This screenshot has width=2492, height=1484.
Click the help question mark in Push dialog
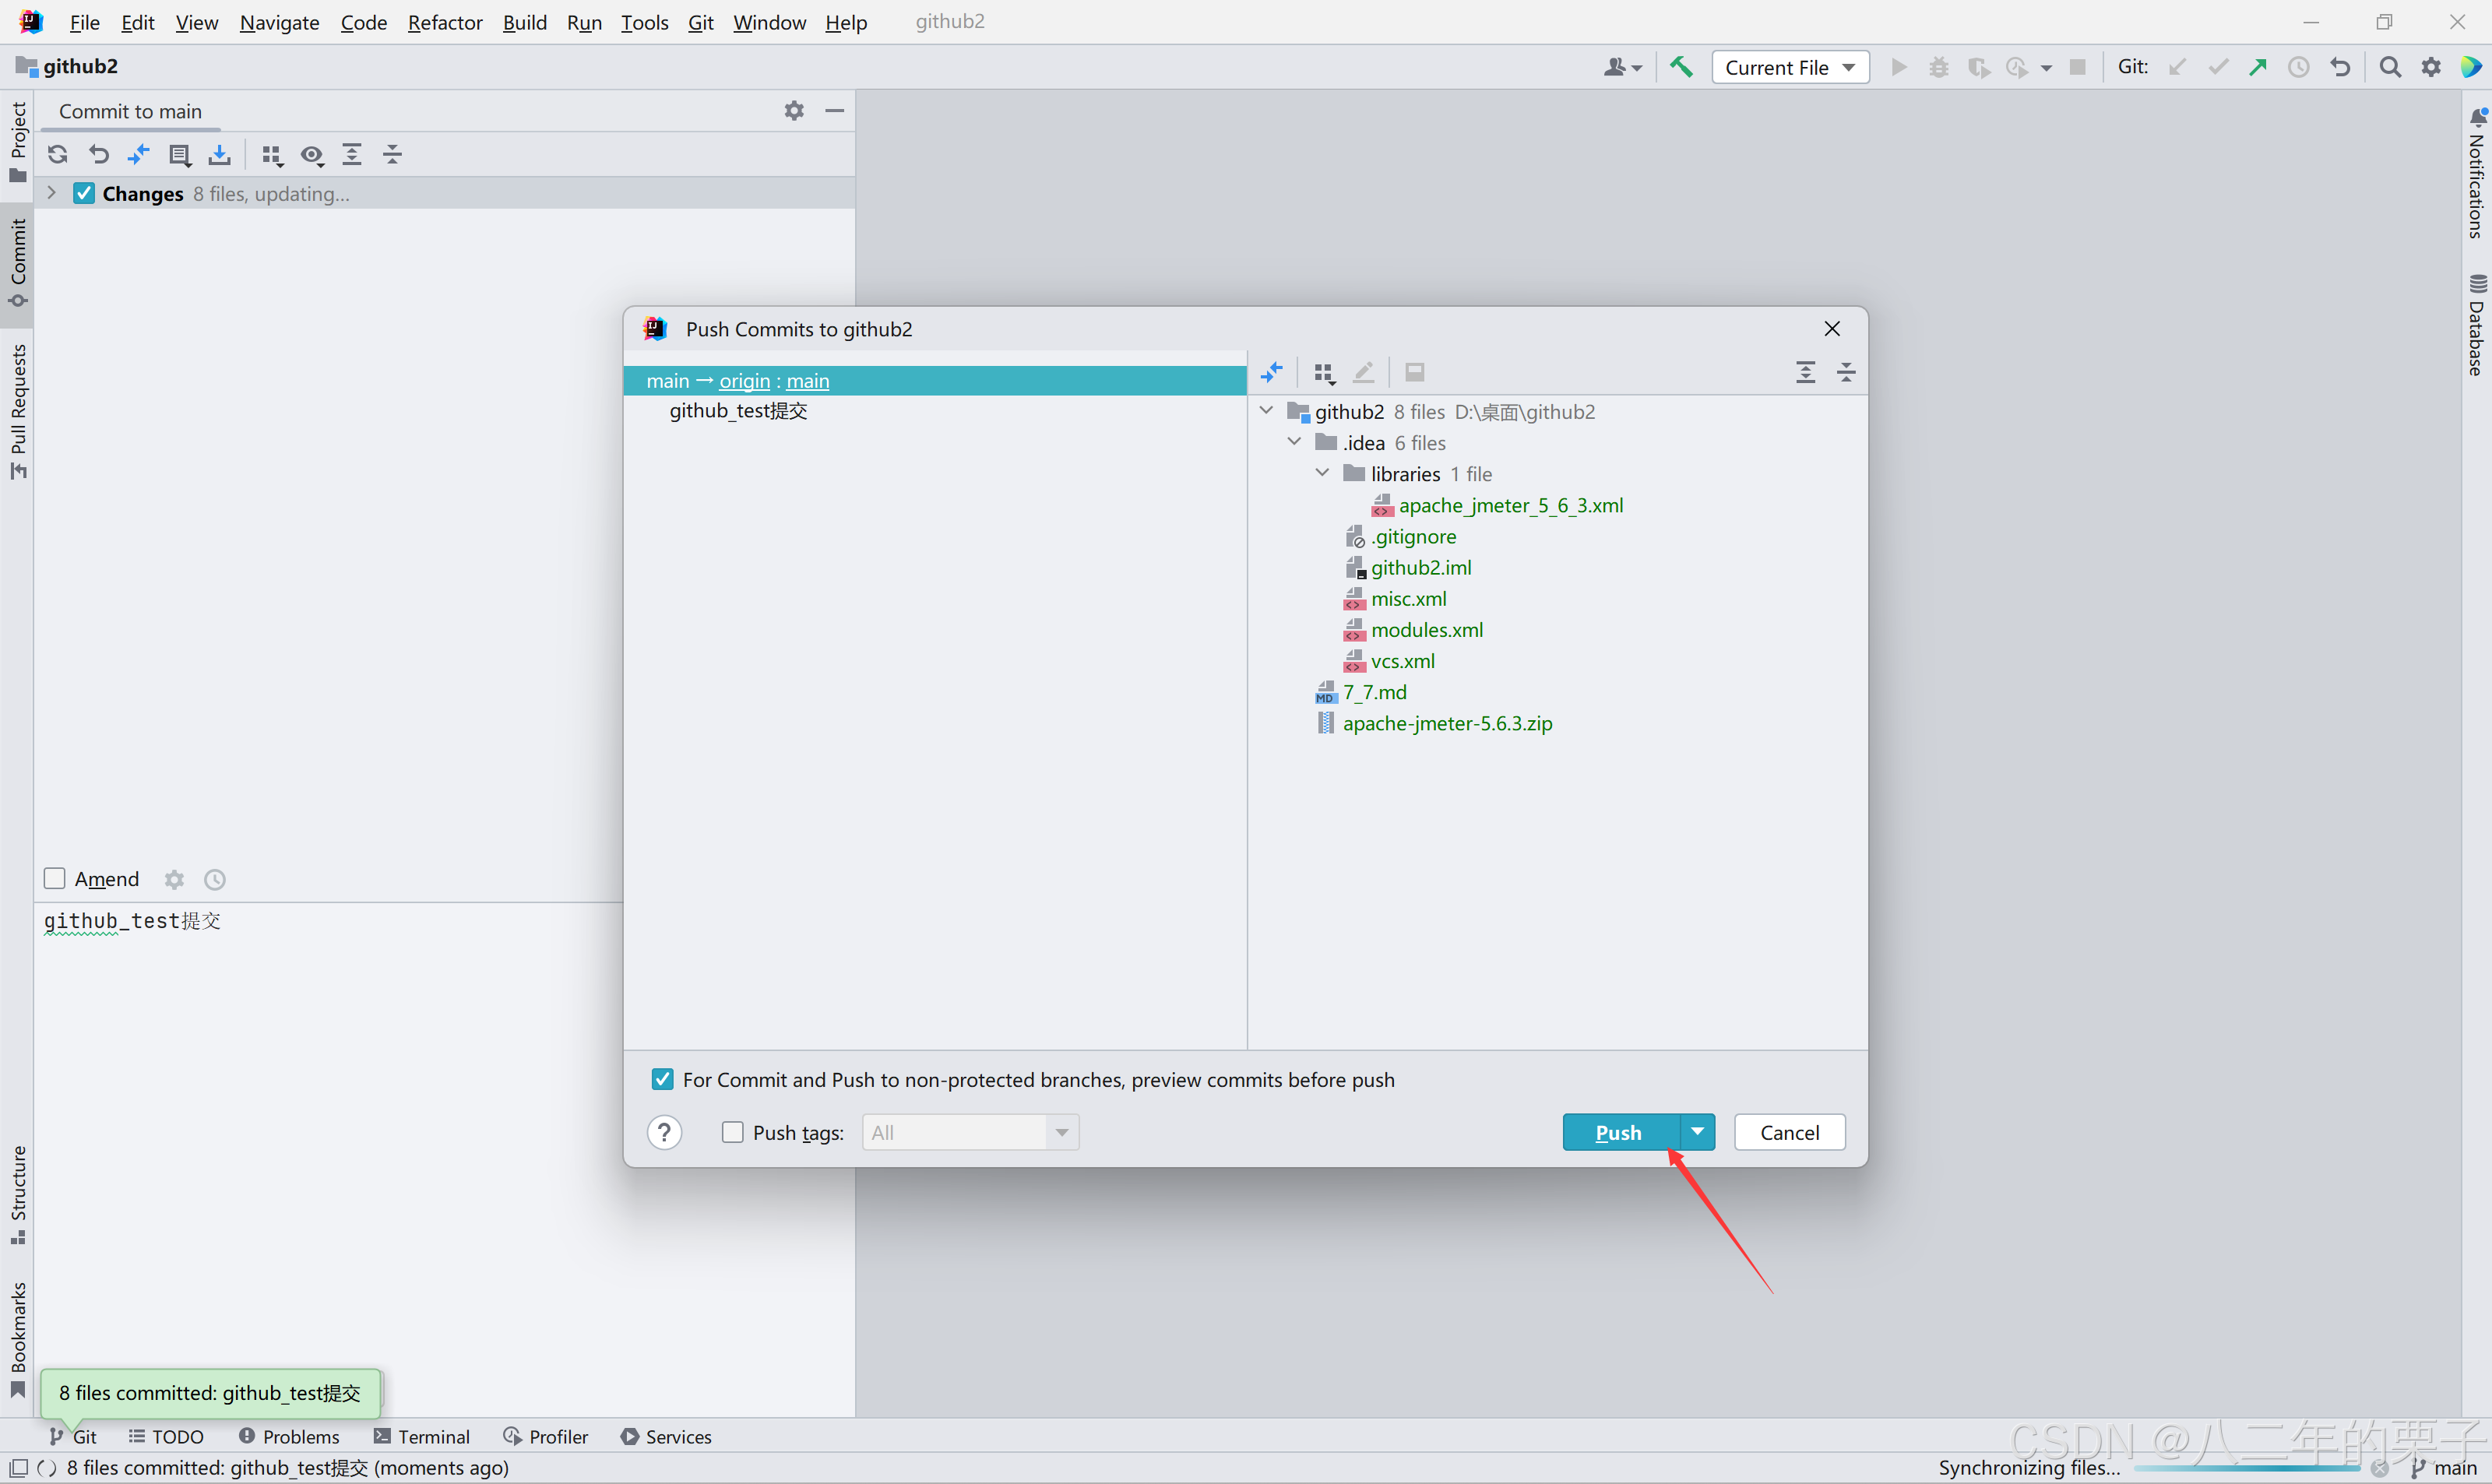pyautogui.click(x=665, y=1132)
